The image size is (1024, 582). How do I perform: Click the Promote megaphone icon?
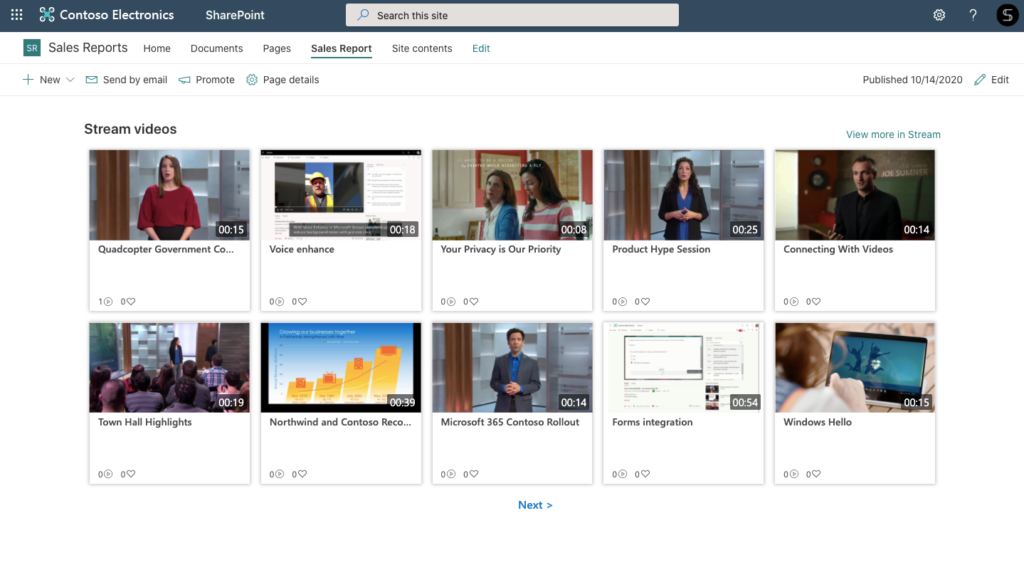pyautogui.click(x=185, y=80)
